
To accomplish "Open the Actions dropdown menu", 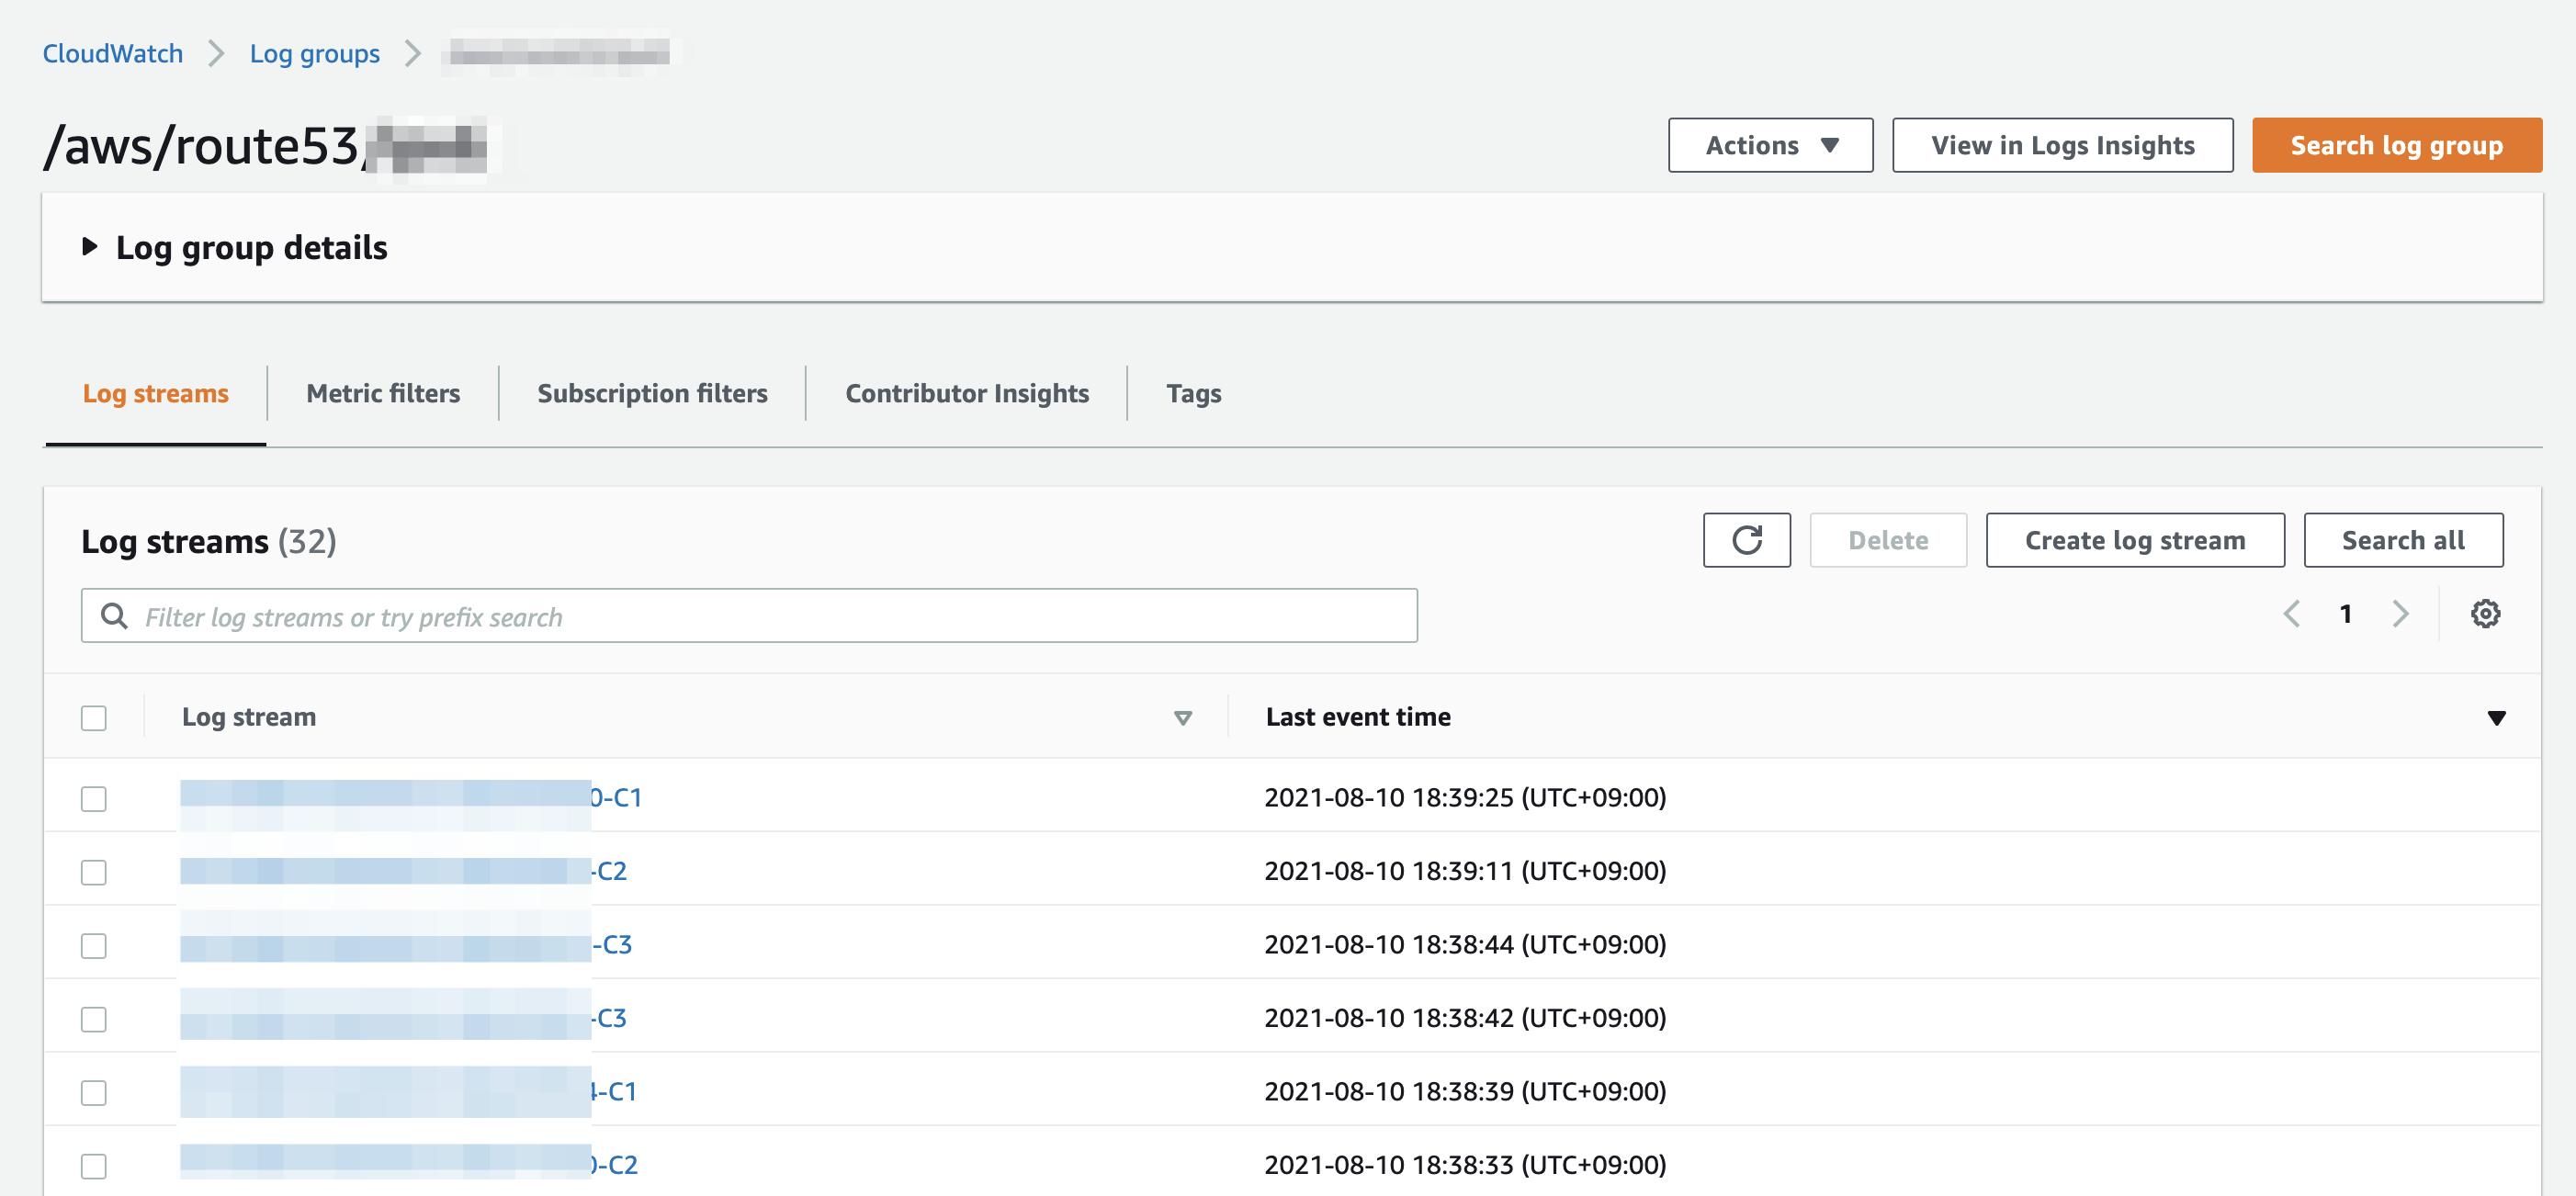I will [1770, 145].
